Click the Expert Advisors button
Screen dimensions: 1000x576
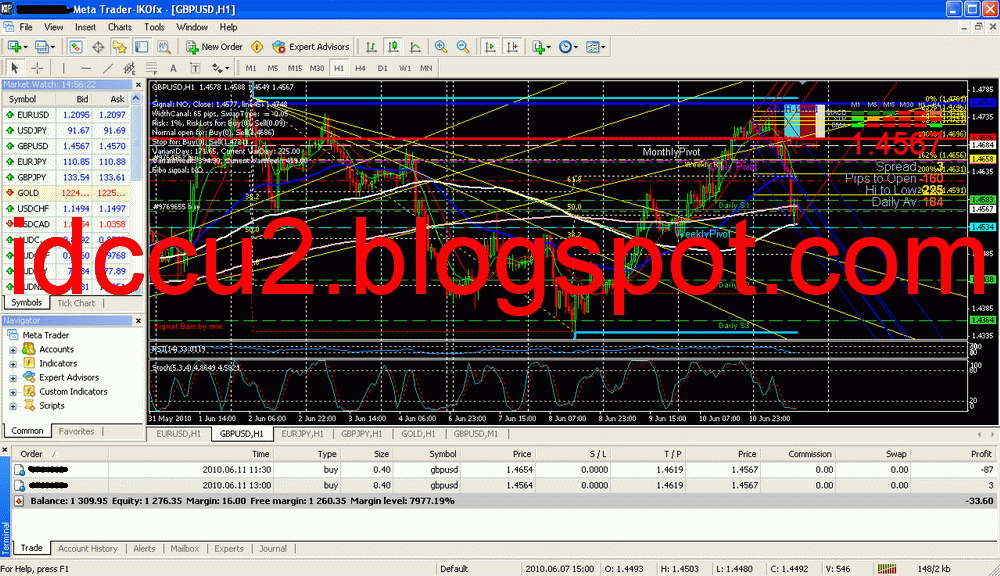click(x=311, y=47)
